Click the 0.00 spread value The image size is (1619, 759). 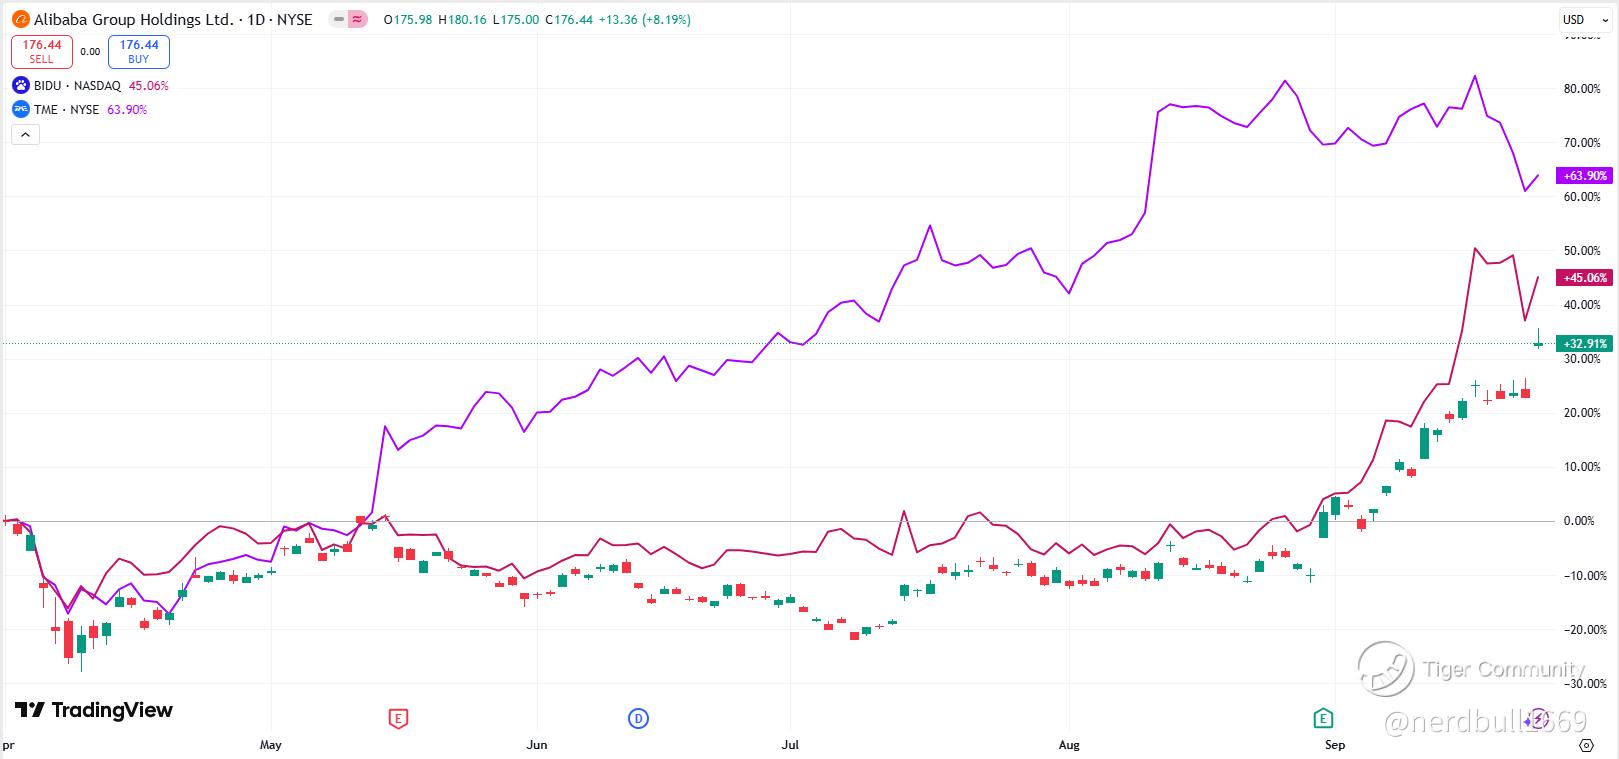coord(90,52)
